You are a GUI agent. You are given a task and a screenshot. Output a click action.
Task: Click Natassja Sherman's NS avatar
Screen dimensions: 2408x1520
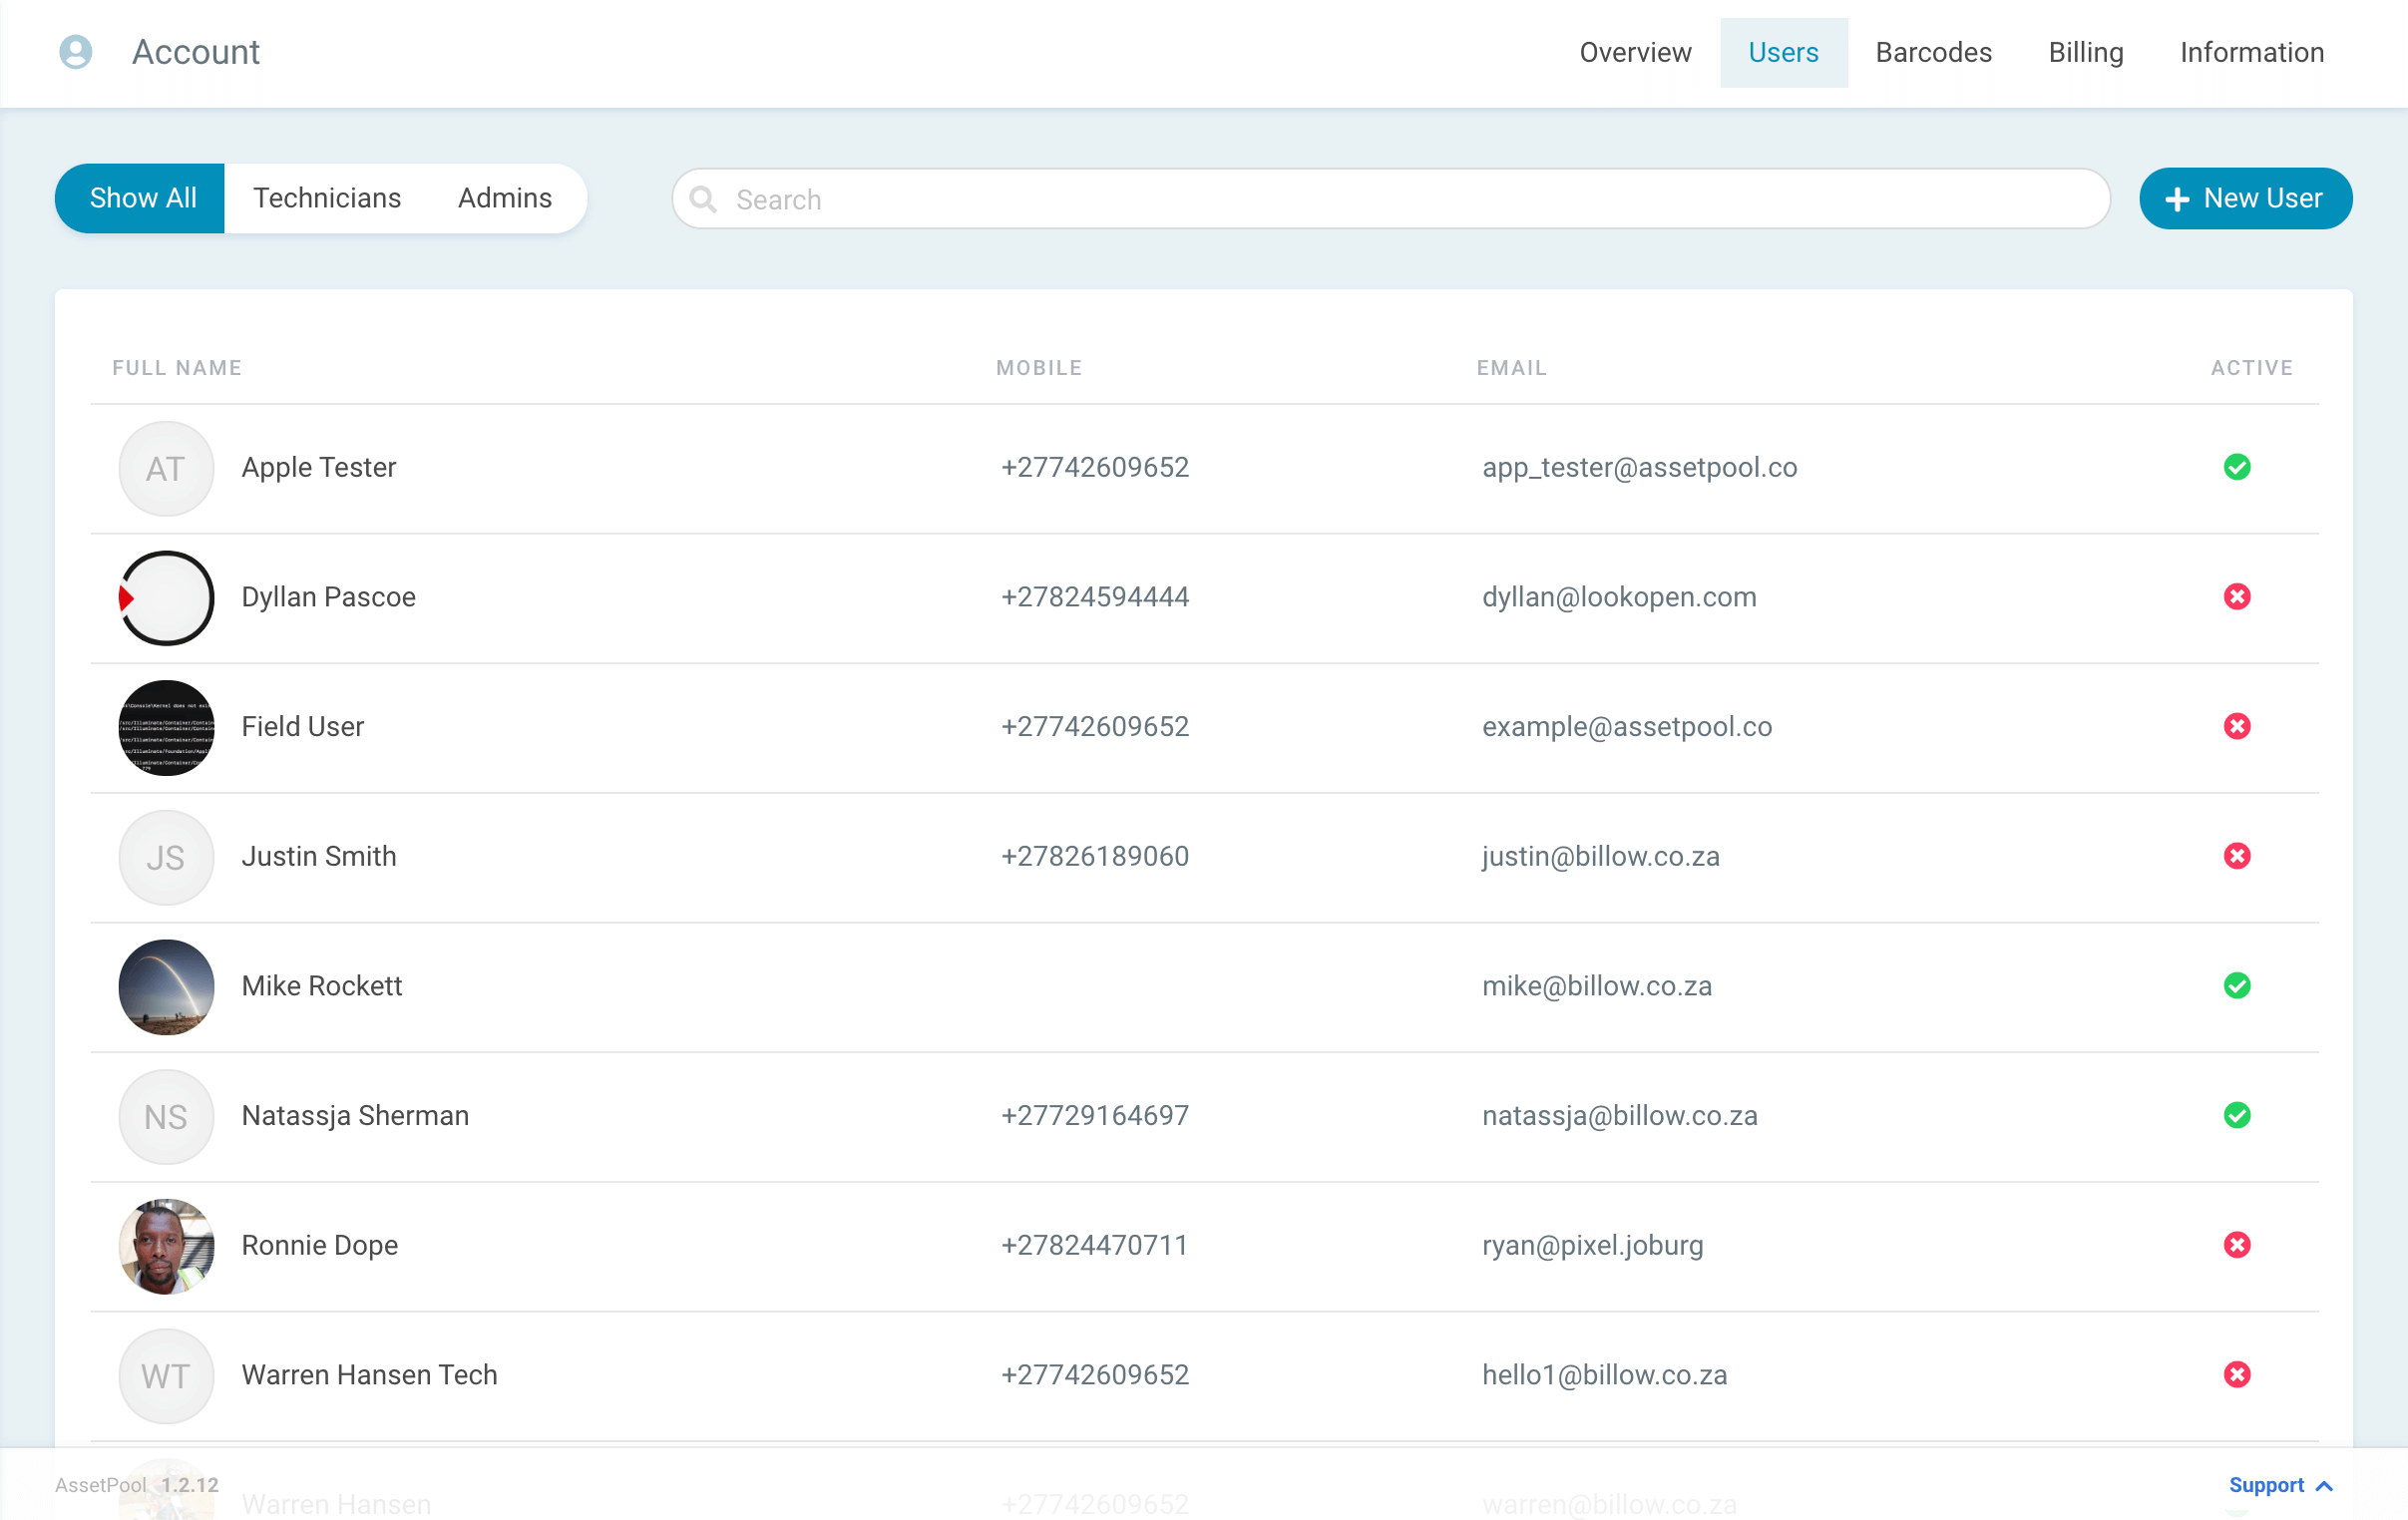click(165, 1117)
